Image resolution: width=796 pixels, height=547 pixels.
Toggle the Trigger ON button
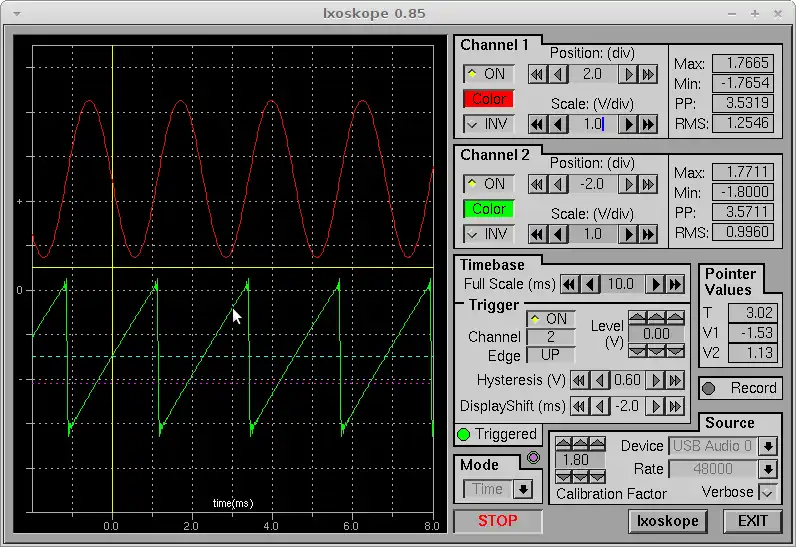(x=550, y=319)
